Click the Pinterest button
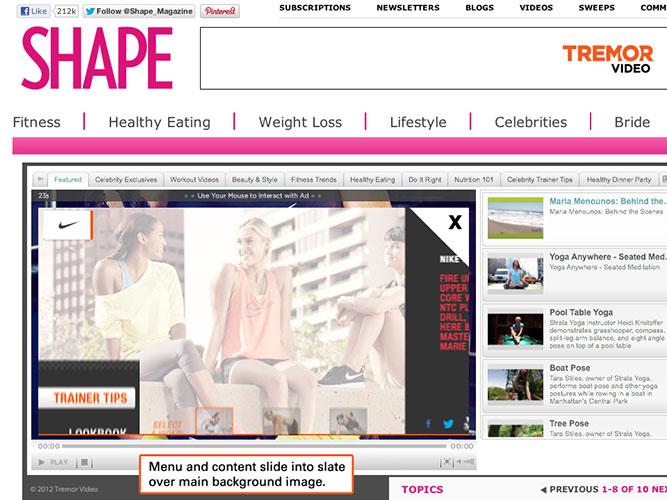Screen dimensions: 667x500 tap(219, 11)
